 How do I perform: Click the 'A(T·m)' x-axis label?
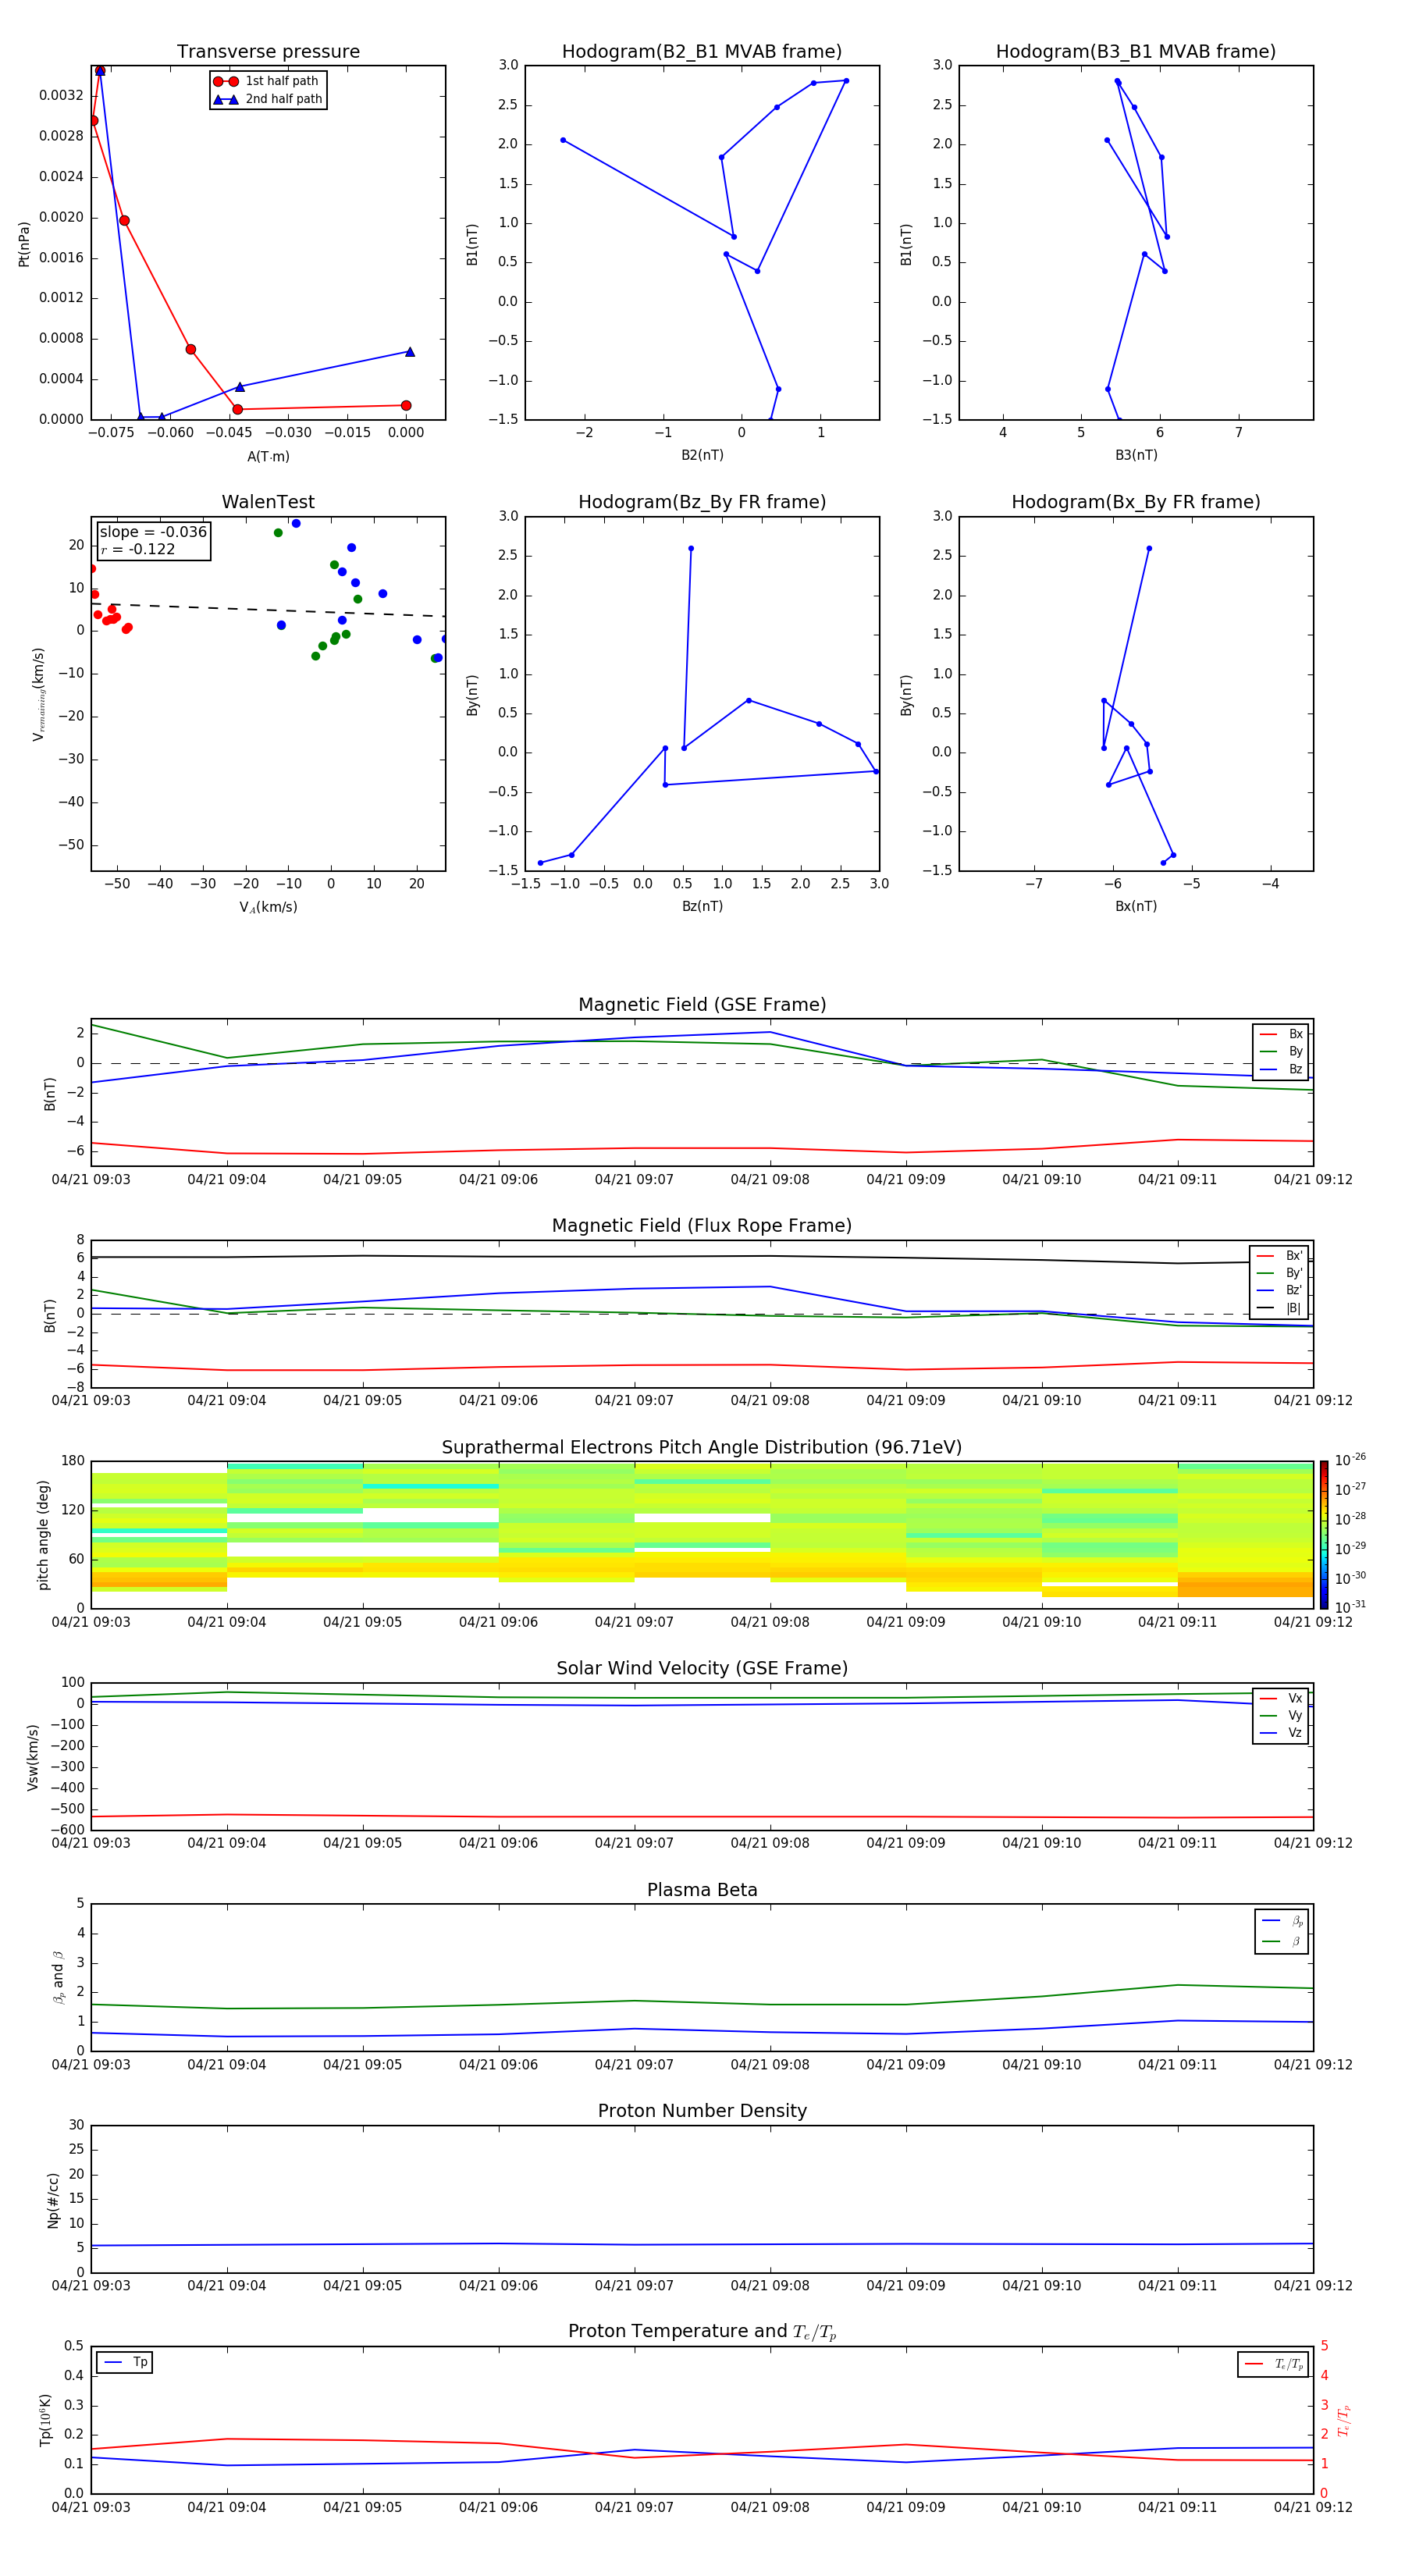point(268,456)
